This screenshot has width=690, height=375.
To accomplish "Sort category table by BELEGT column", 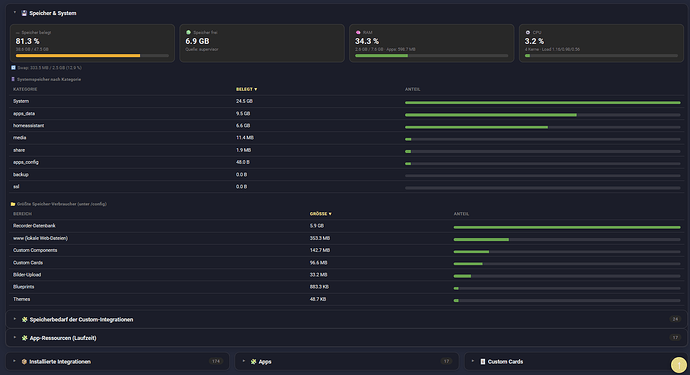I will tap(246, 89).
